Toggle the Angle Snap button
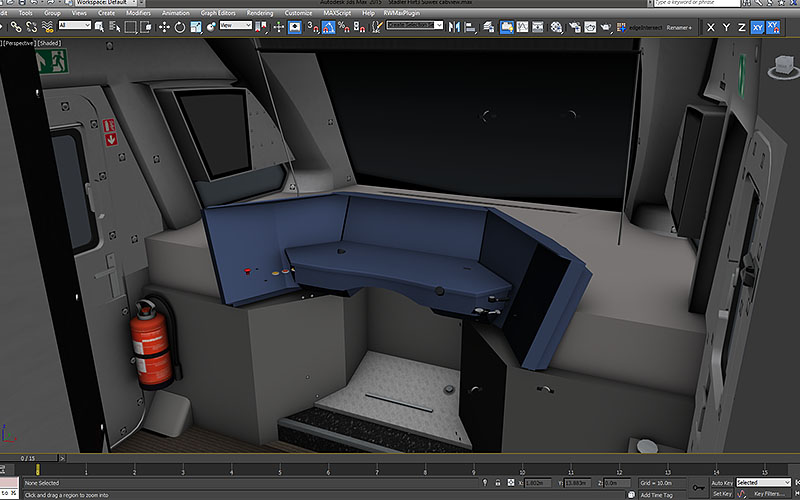 click(x=328, y=25)
